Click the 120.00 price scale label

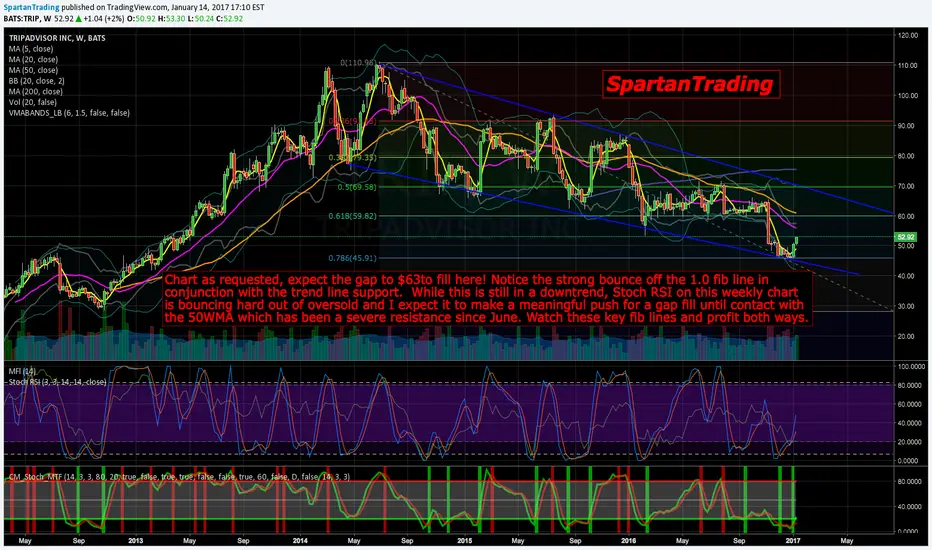[908, 36]
